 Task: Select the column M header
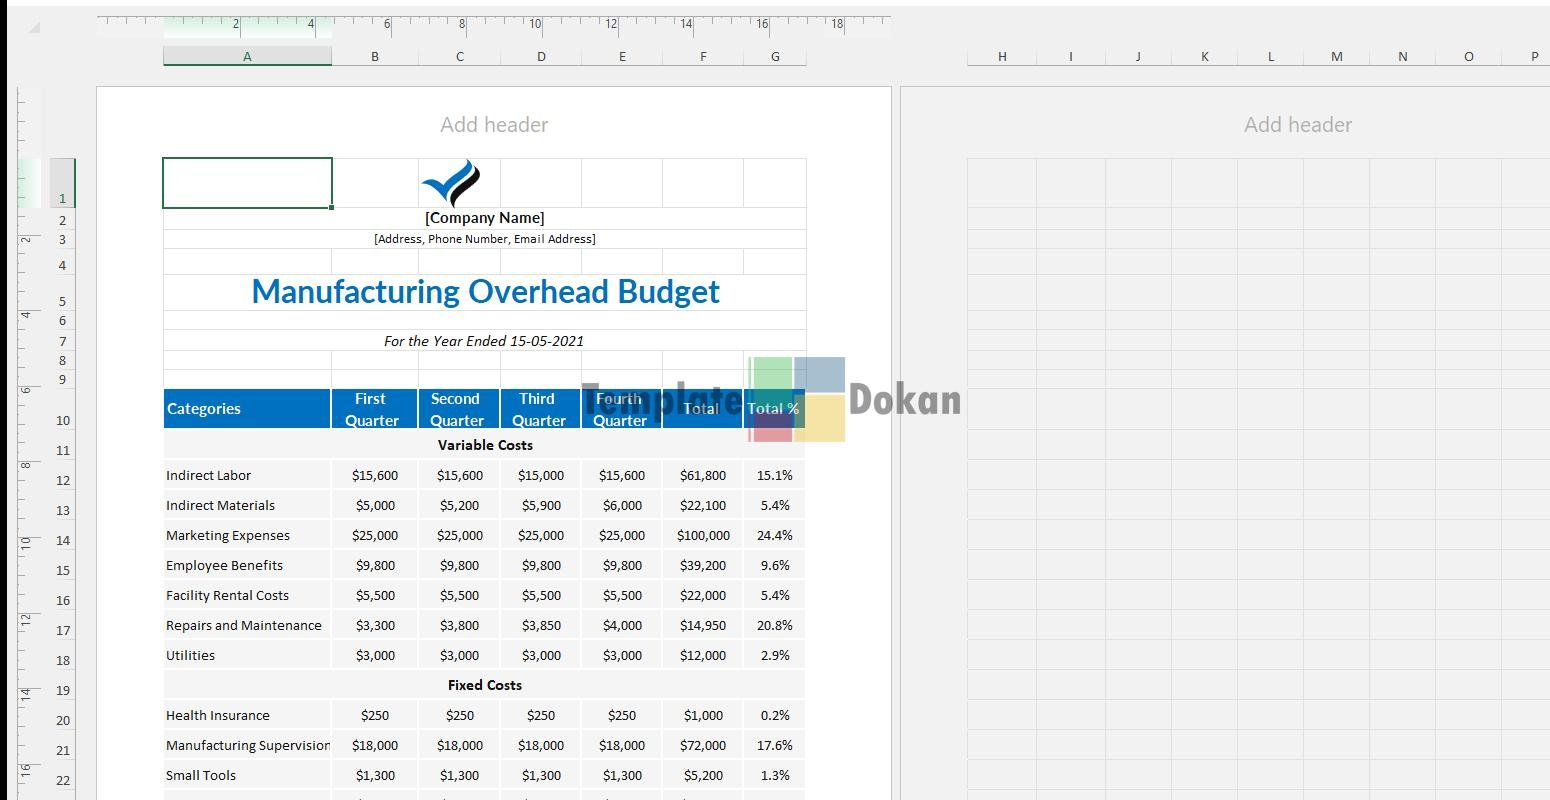click(1337, 57)
